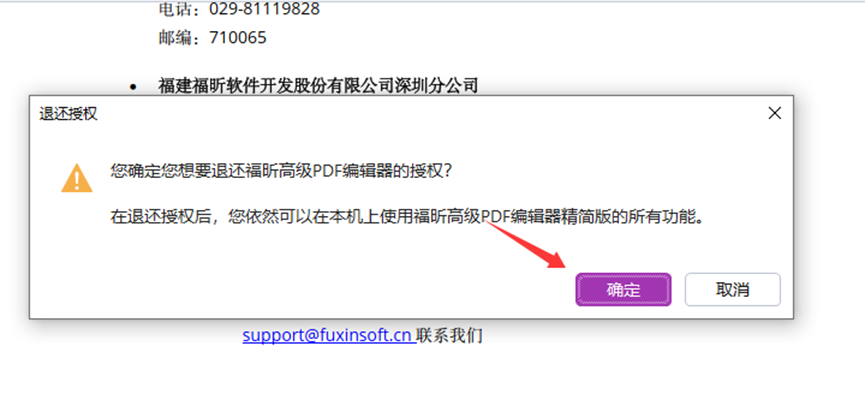This screenshot has height=400, width=865.
Task: Click the postal code 710065
Action: [x=238, y=38]
